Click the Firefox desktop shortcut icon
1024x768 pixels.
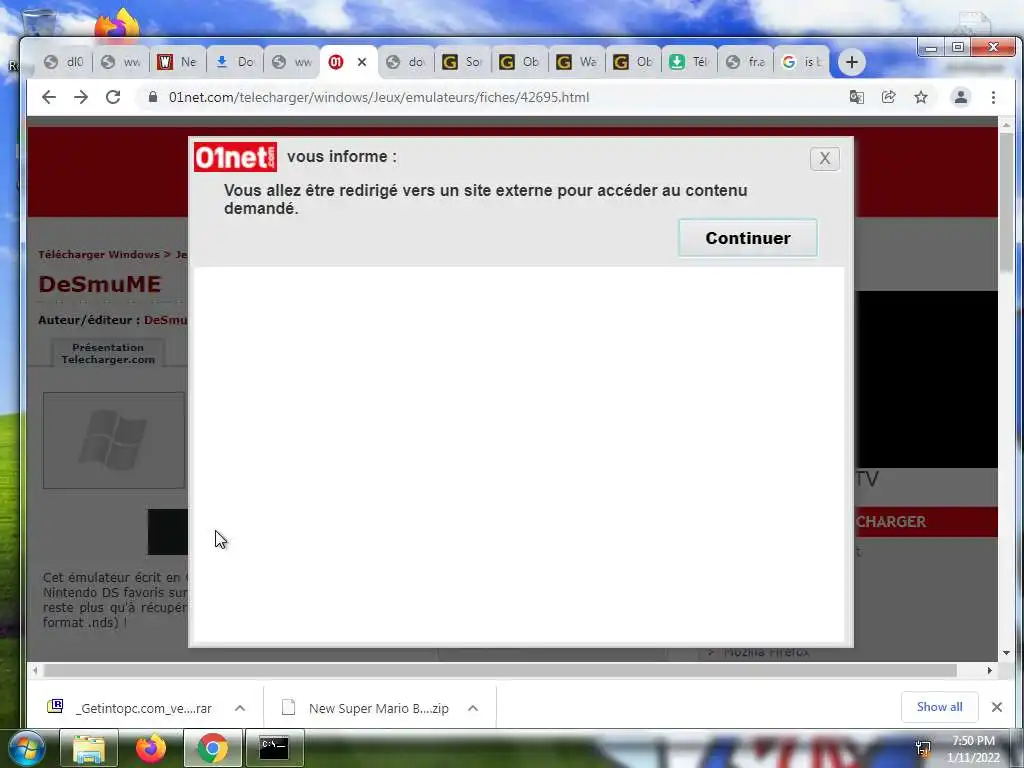[118, 24]
